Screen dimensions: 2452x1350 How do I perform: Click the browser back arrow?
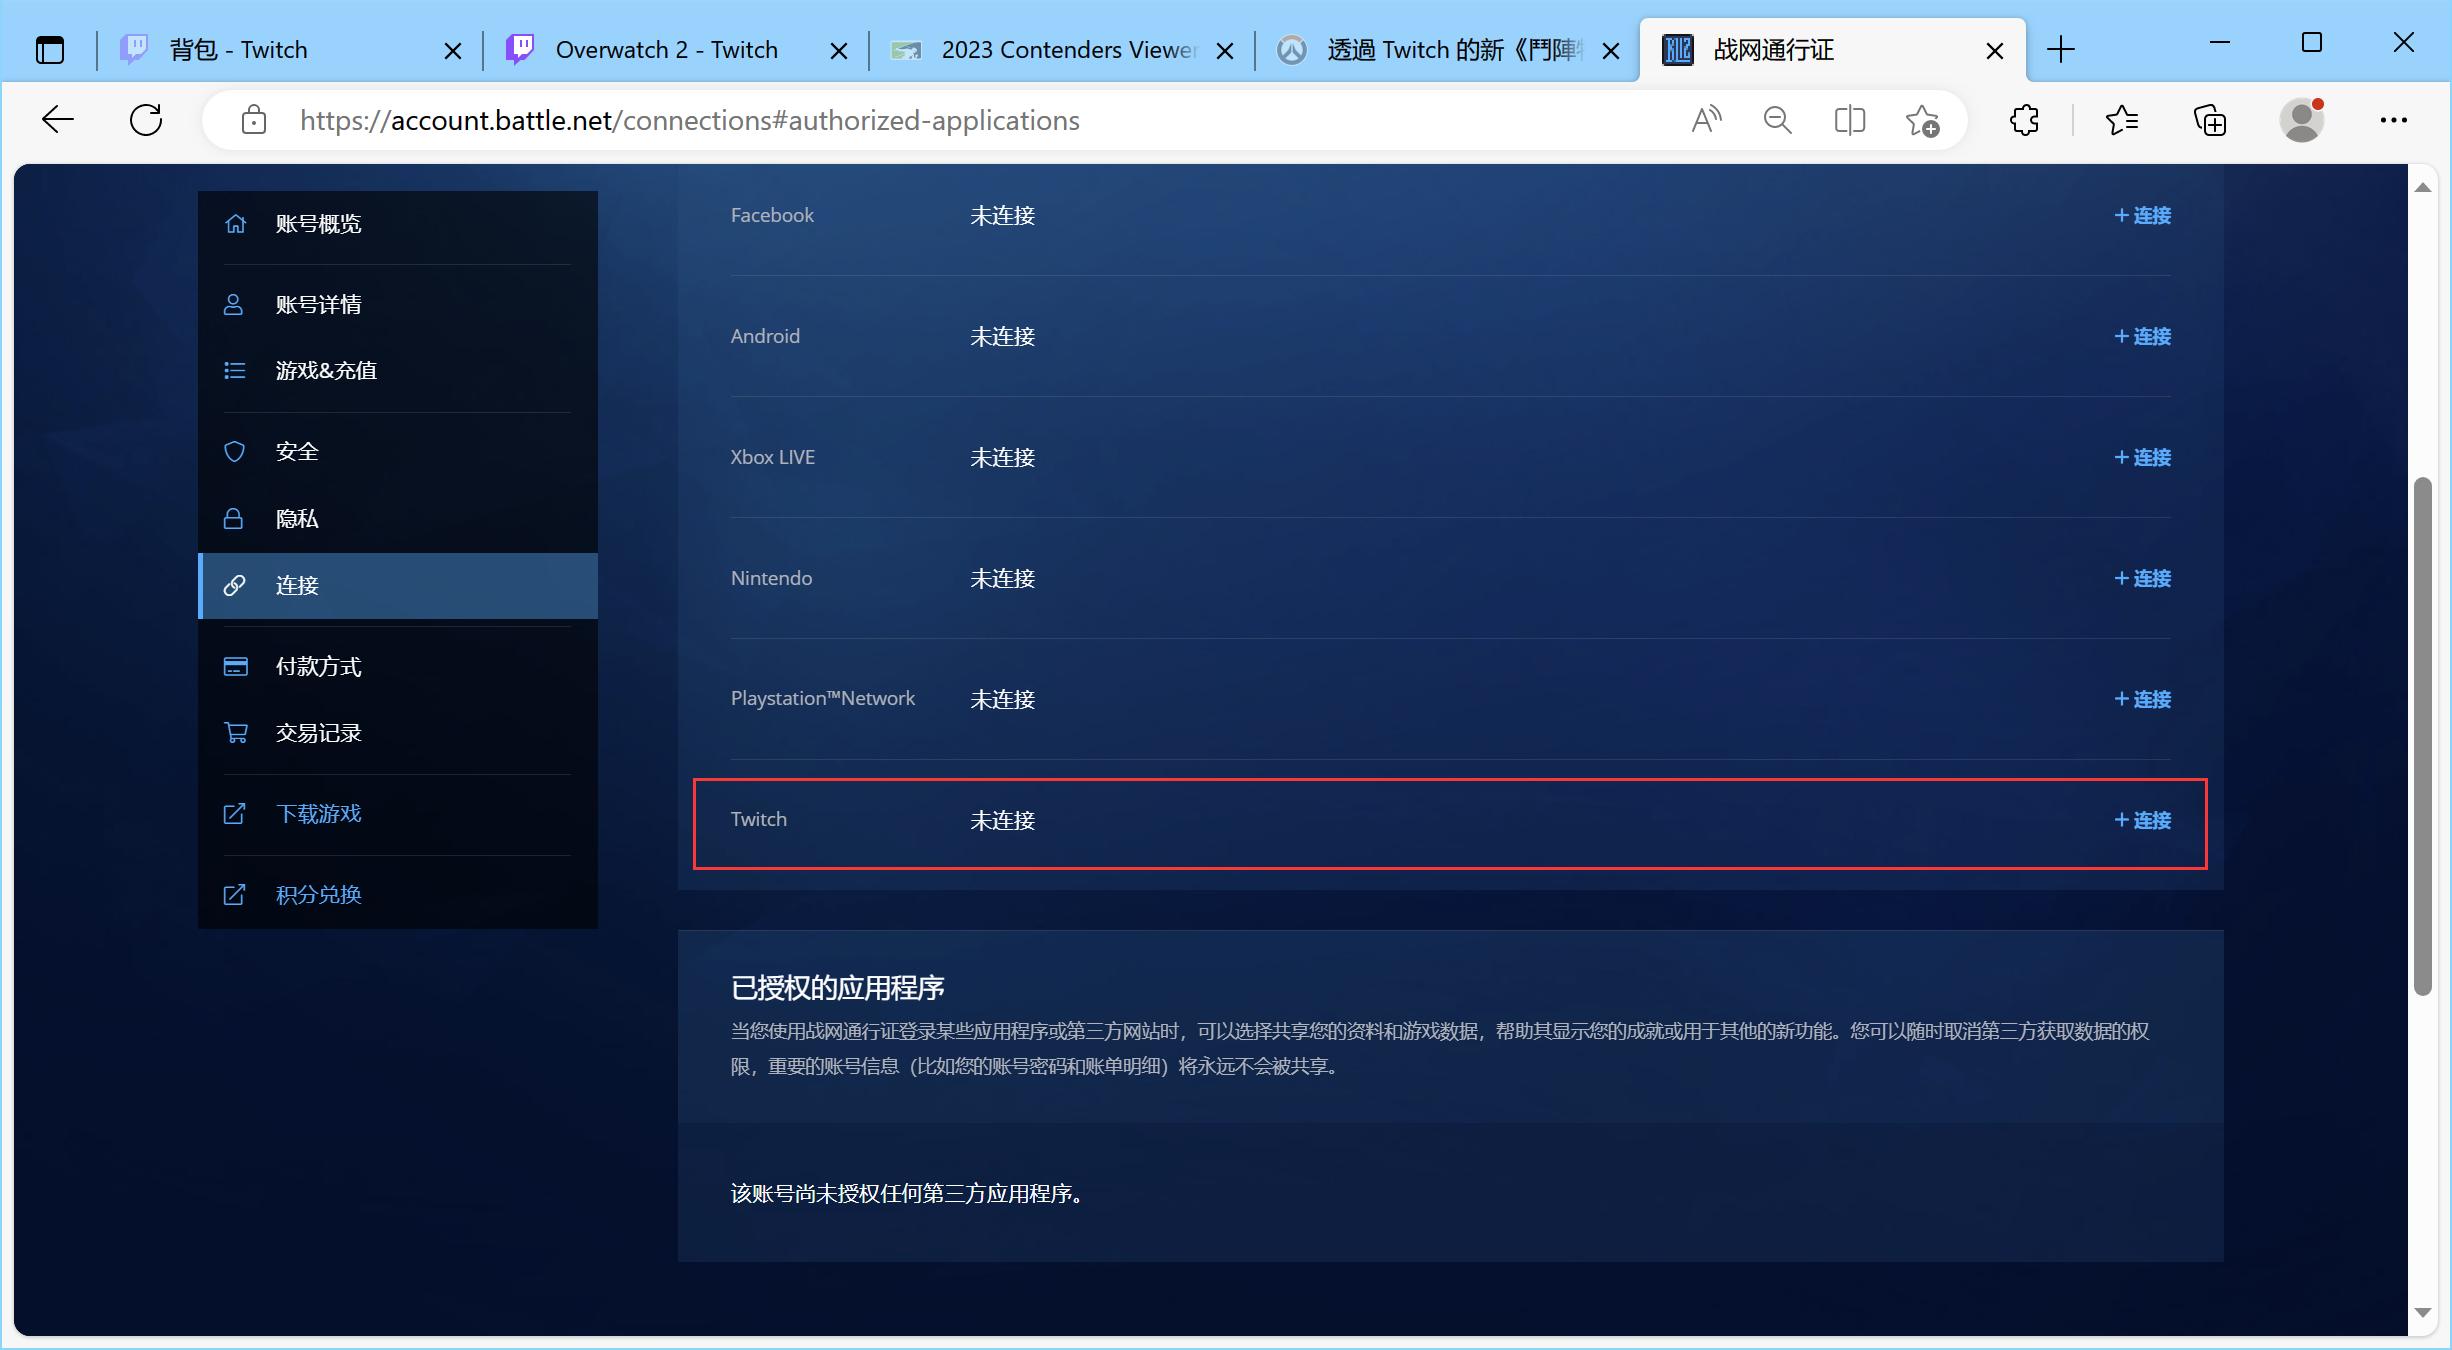(57, 119)
